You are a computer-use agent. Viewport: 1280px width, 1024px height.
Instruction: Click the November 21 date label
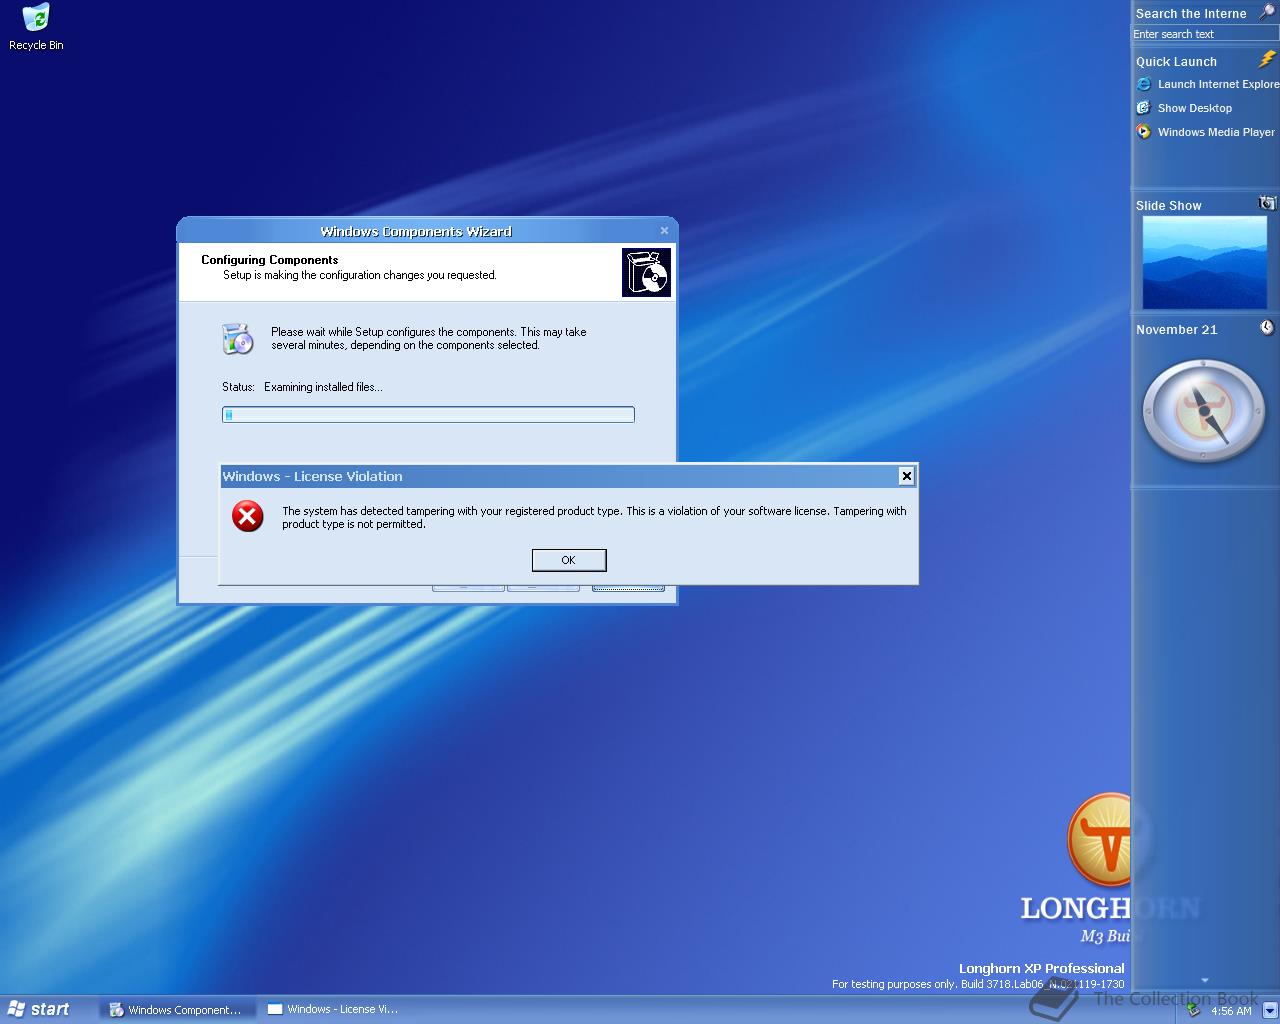tap(1176, 329)
